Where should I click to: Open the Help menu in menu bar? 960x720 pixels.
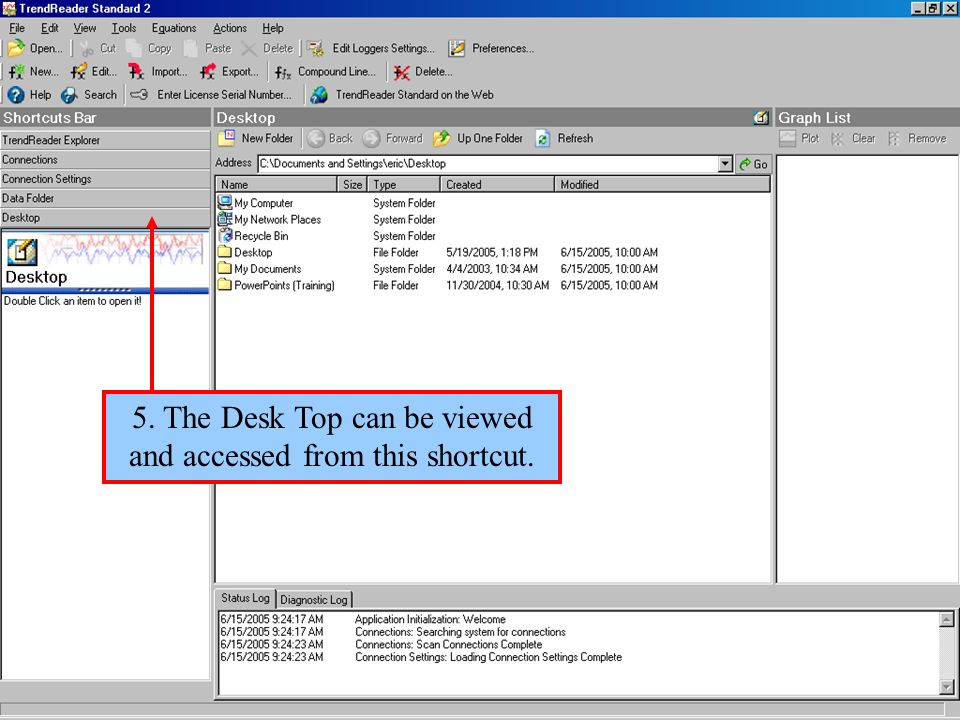[x=272, y=28]
